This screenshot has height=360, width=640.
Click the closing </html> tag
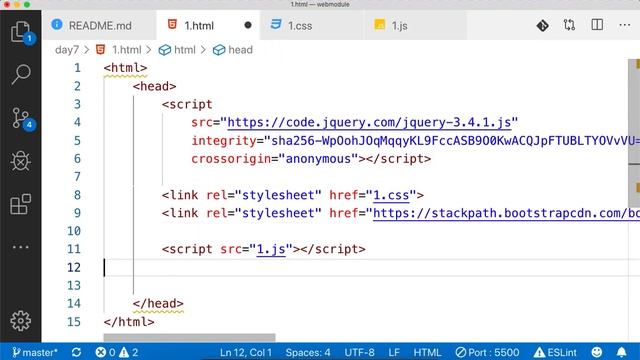pyautogui.click(x=129, y=322)
